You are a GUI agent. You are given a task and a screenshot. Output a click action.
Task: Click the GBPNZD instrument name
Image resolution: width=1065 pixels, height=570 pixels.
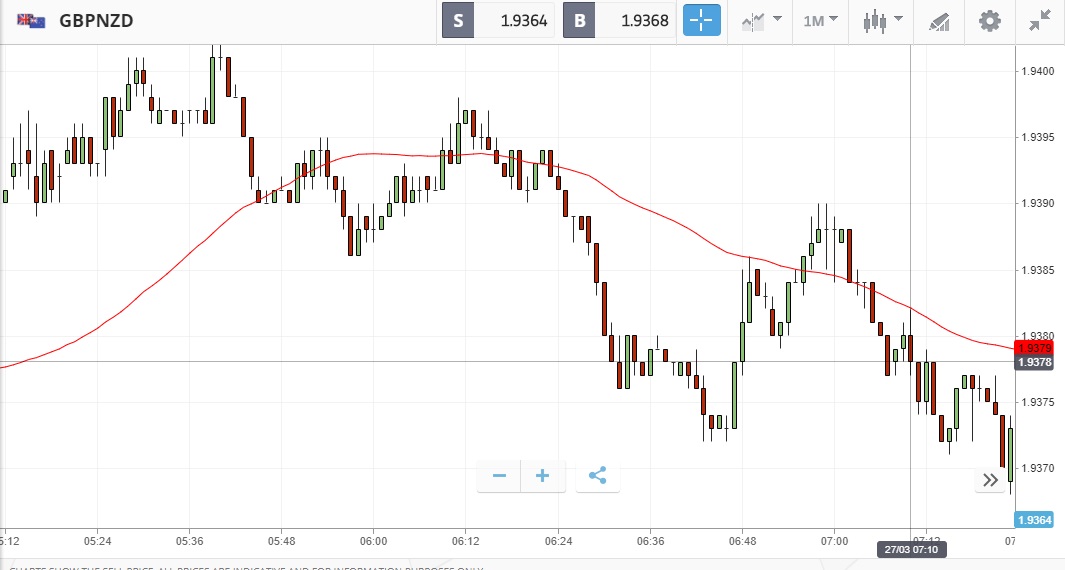[x=96, y=20]
